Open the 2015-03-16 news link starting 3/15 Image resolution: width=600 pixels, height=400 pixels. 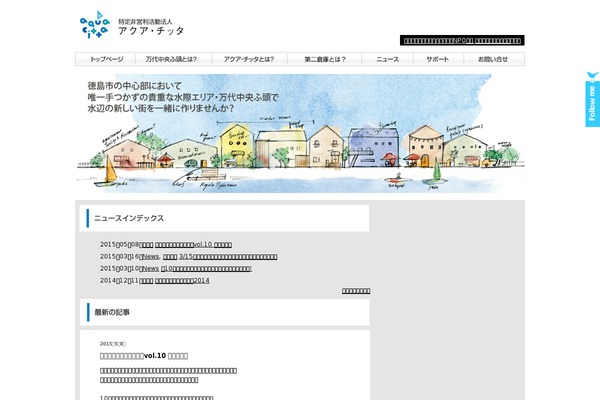point(228,256)
